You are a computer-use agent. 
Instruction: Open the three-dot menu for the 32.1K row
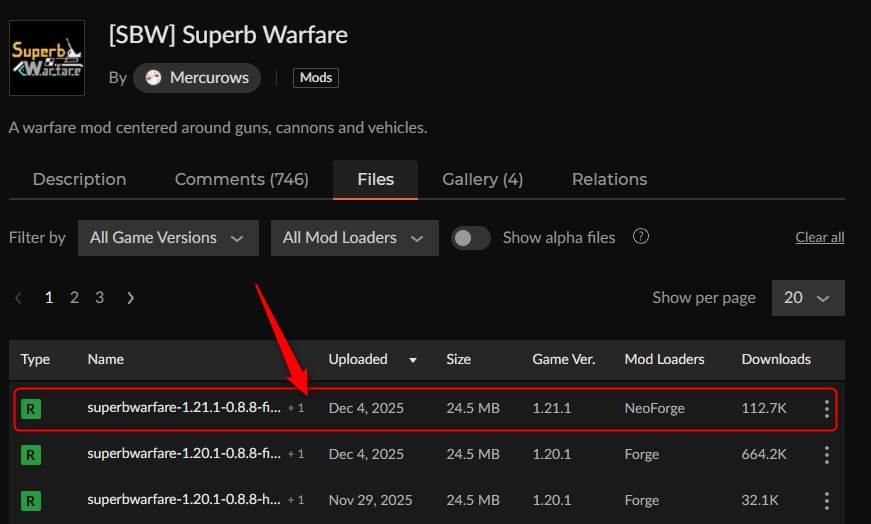(x=827, y=501)
